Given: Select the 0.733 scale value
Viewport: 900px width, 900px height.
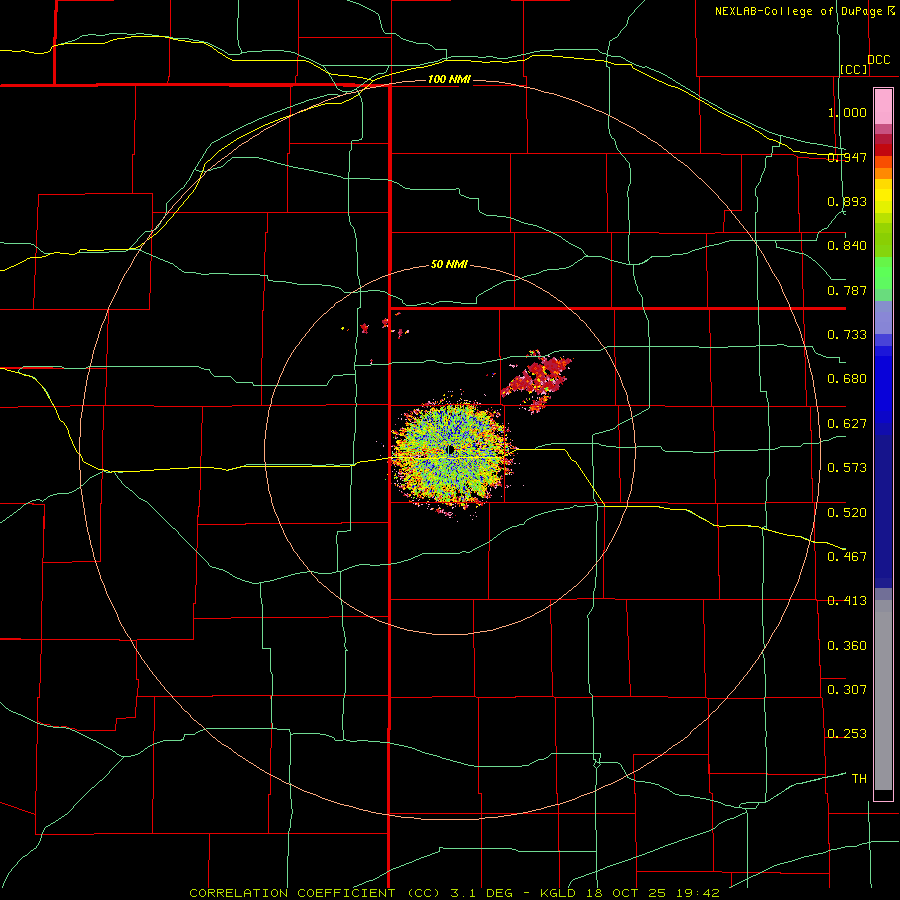Looking at the screenshot, I should (847, 335).
